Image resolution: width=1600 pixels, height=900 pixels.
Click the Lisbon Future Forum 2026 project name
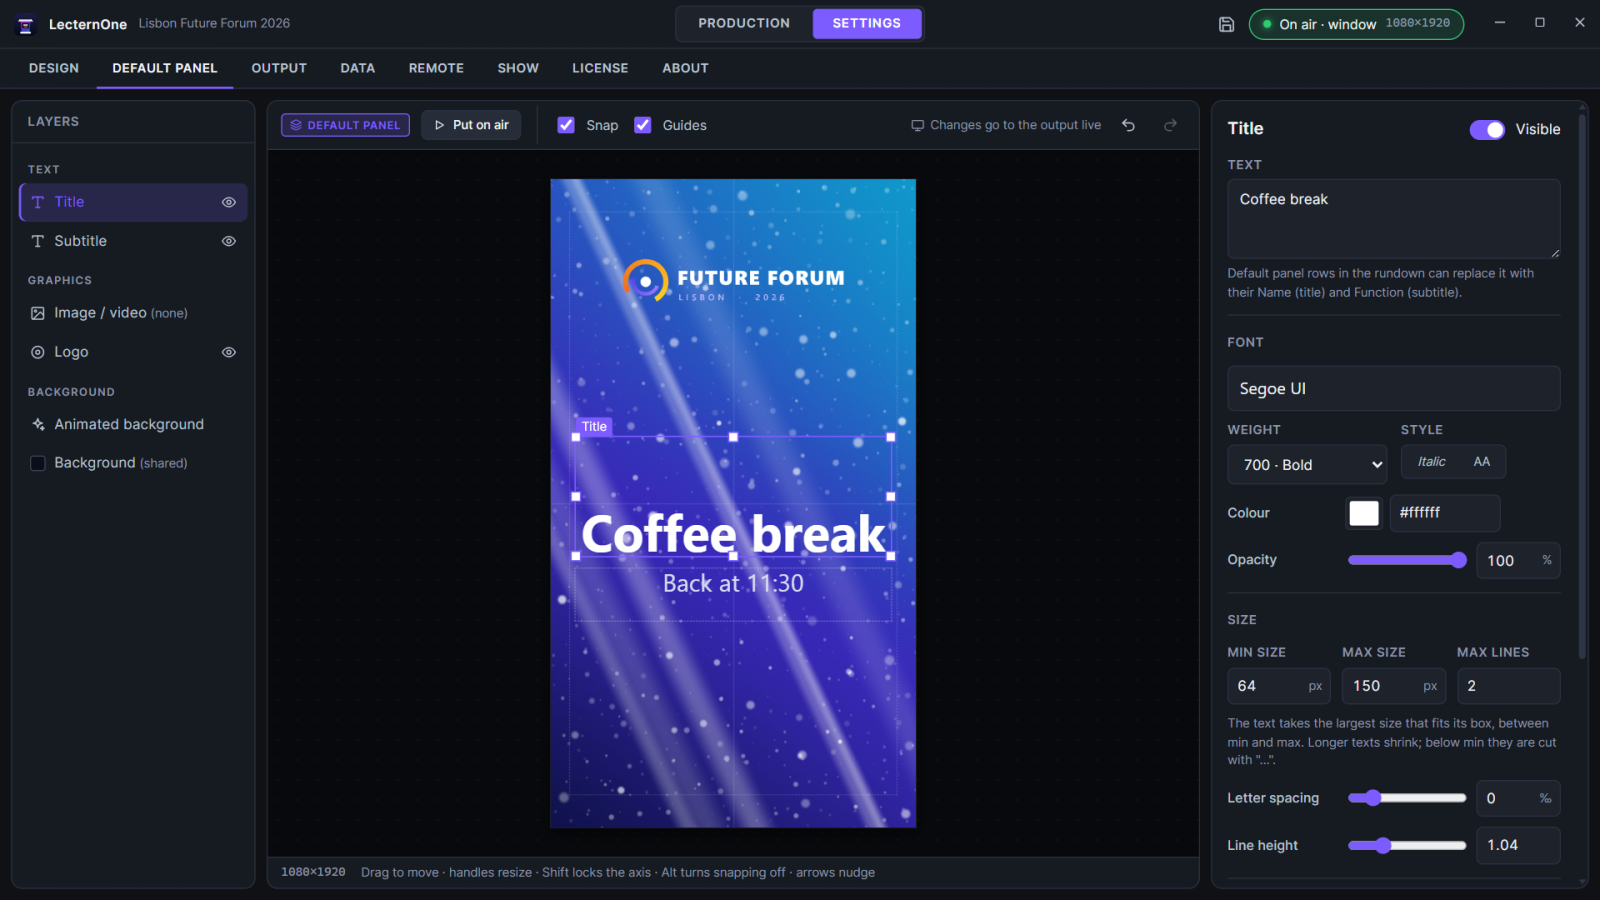coord(214,23)
